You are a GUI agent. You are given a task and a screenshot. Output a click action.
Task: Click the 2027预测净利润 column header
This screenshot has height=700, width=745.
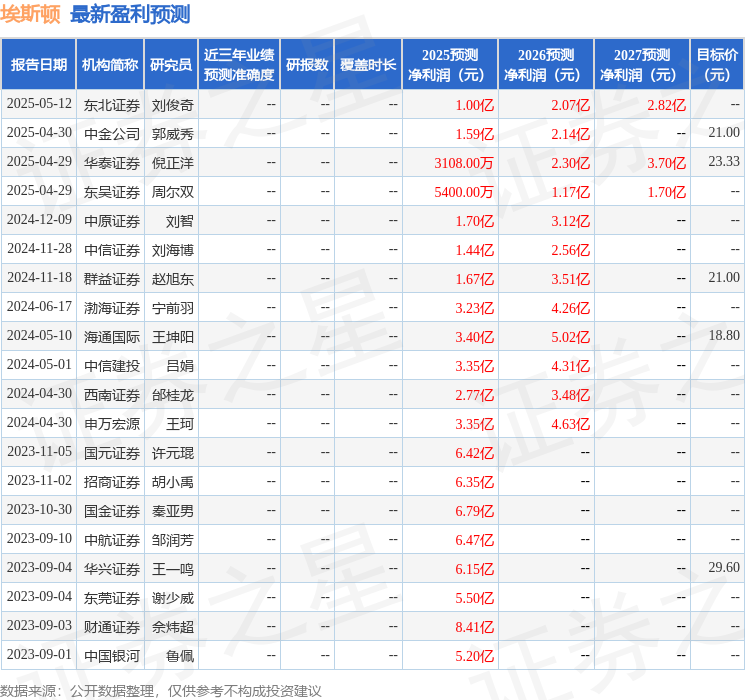click(x=642, y=65)
